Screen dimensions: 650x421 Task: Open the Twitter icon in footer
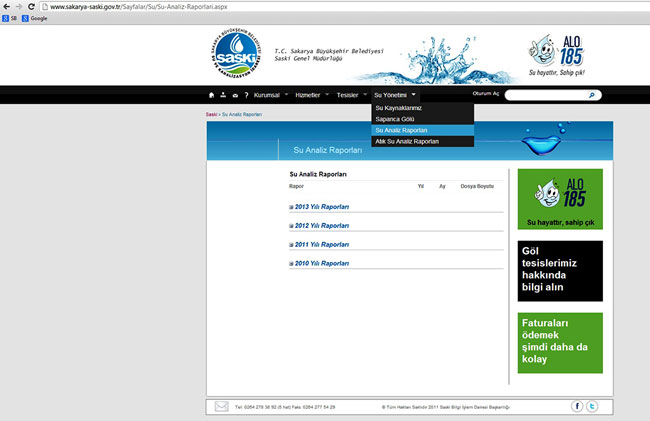point(591,406)
